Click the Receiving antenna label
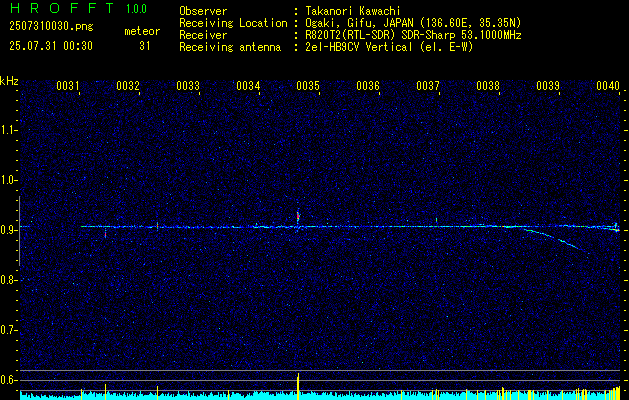 click(x=230, y=47)
